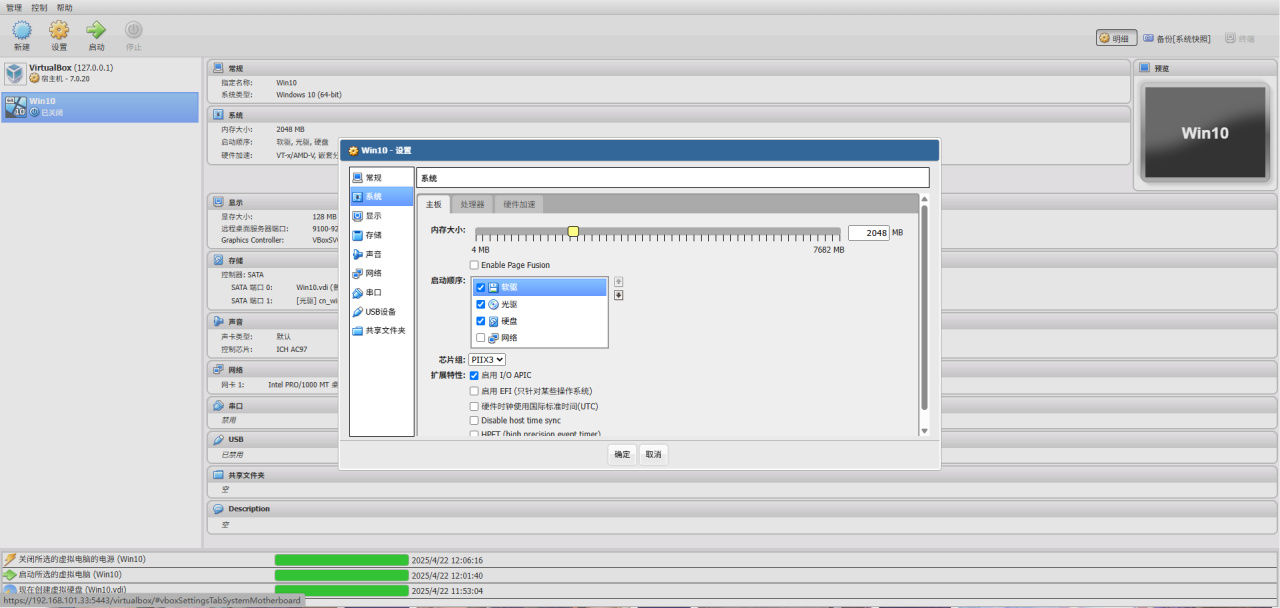Open 串口 category in settings dialog sidebar

pos(381,292)
